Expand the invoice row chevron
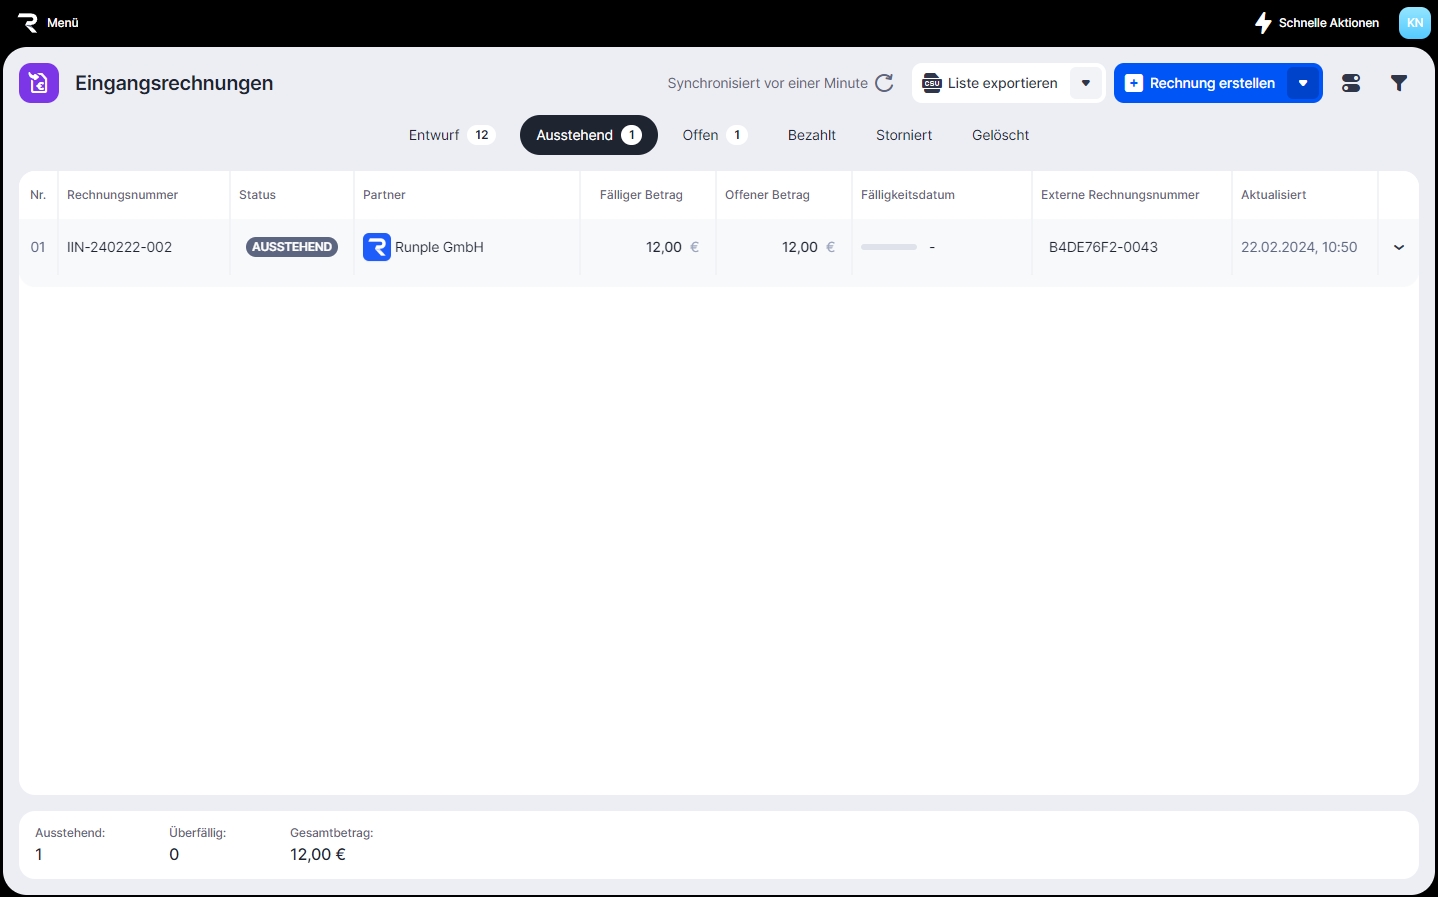The width and height of the screenshot is (1438, 897). pos(1399,247)
